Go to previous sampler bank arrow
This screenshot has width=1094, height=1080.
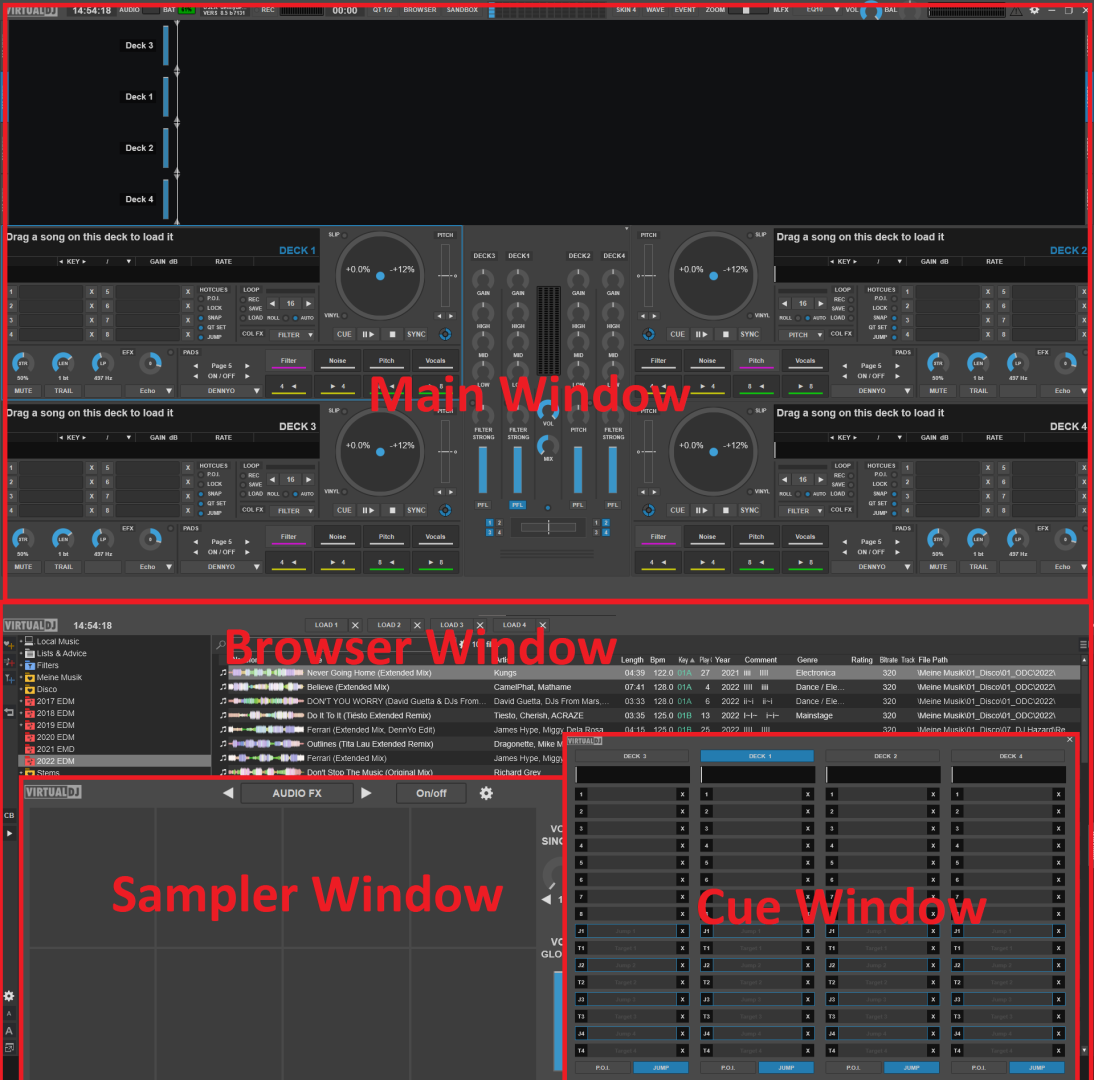pyautogui.click(x=228, y=793)
